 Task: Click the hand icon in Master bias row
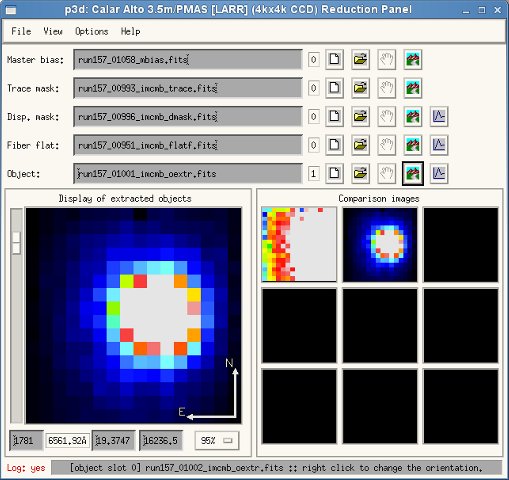pos(387,60)
